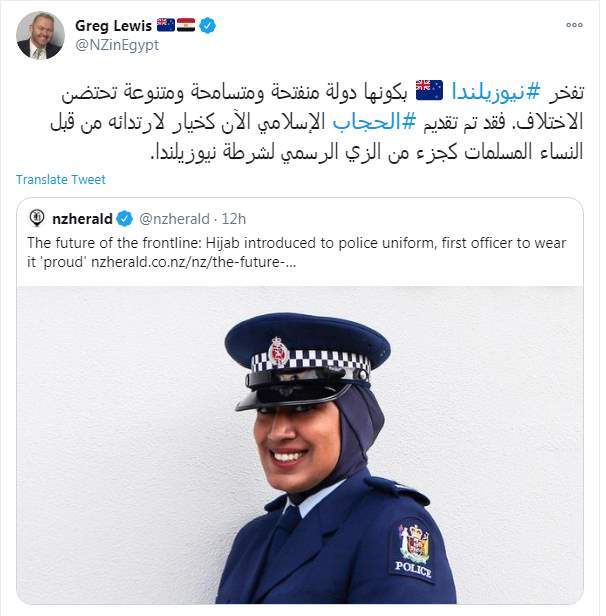The height and width of the screenshot is (616, 606).
Task: Open the #نيوزيلندا hashtag
Action: point(497,92)
